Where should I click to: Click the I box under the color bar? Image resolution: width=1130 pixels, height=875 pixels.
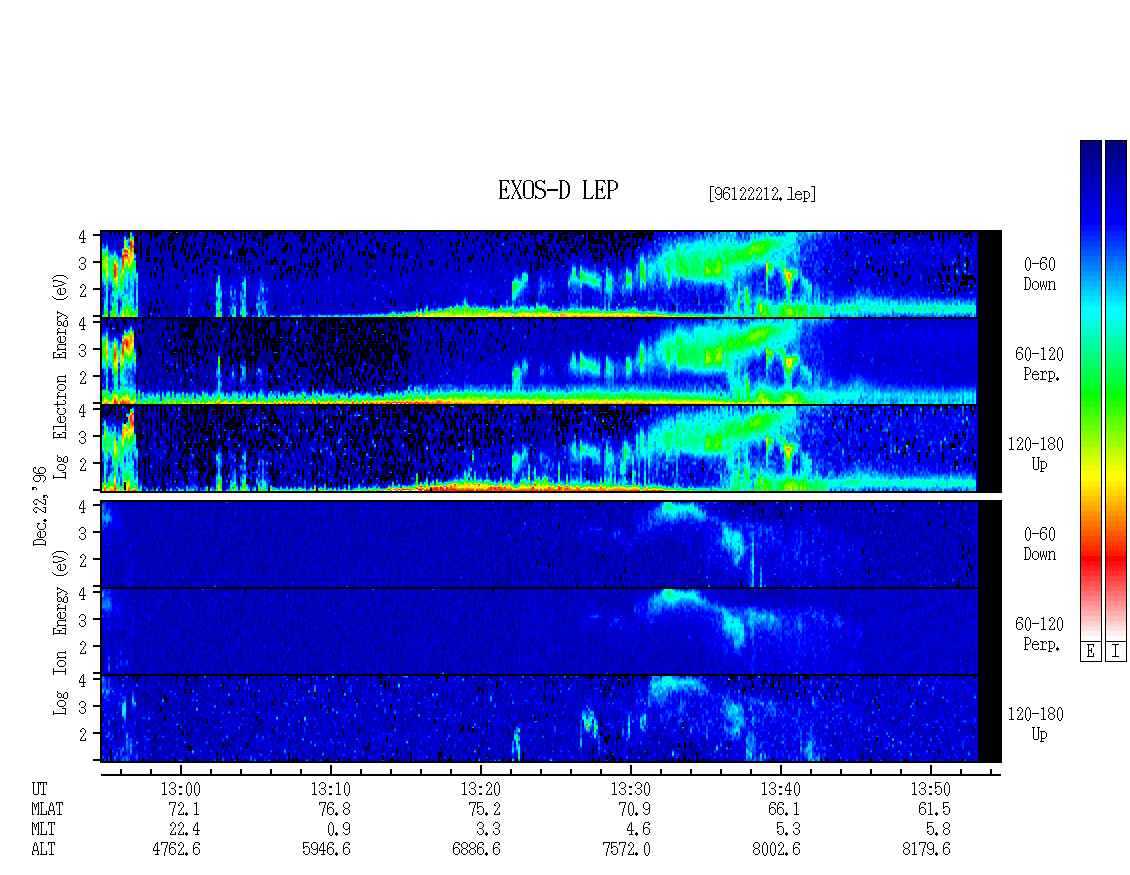point(1116,652)
